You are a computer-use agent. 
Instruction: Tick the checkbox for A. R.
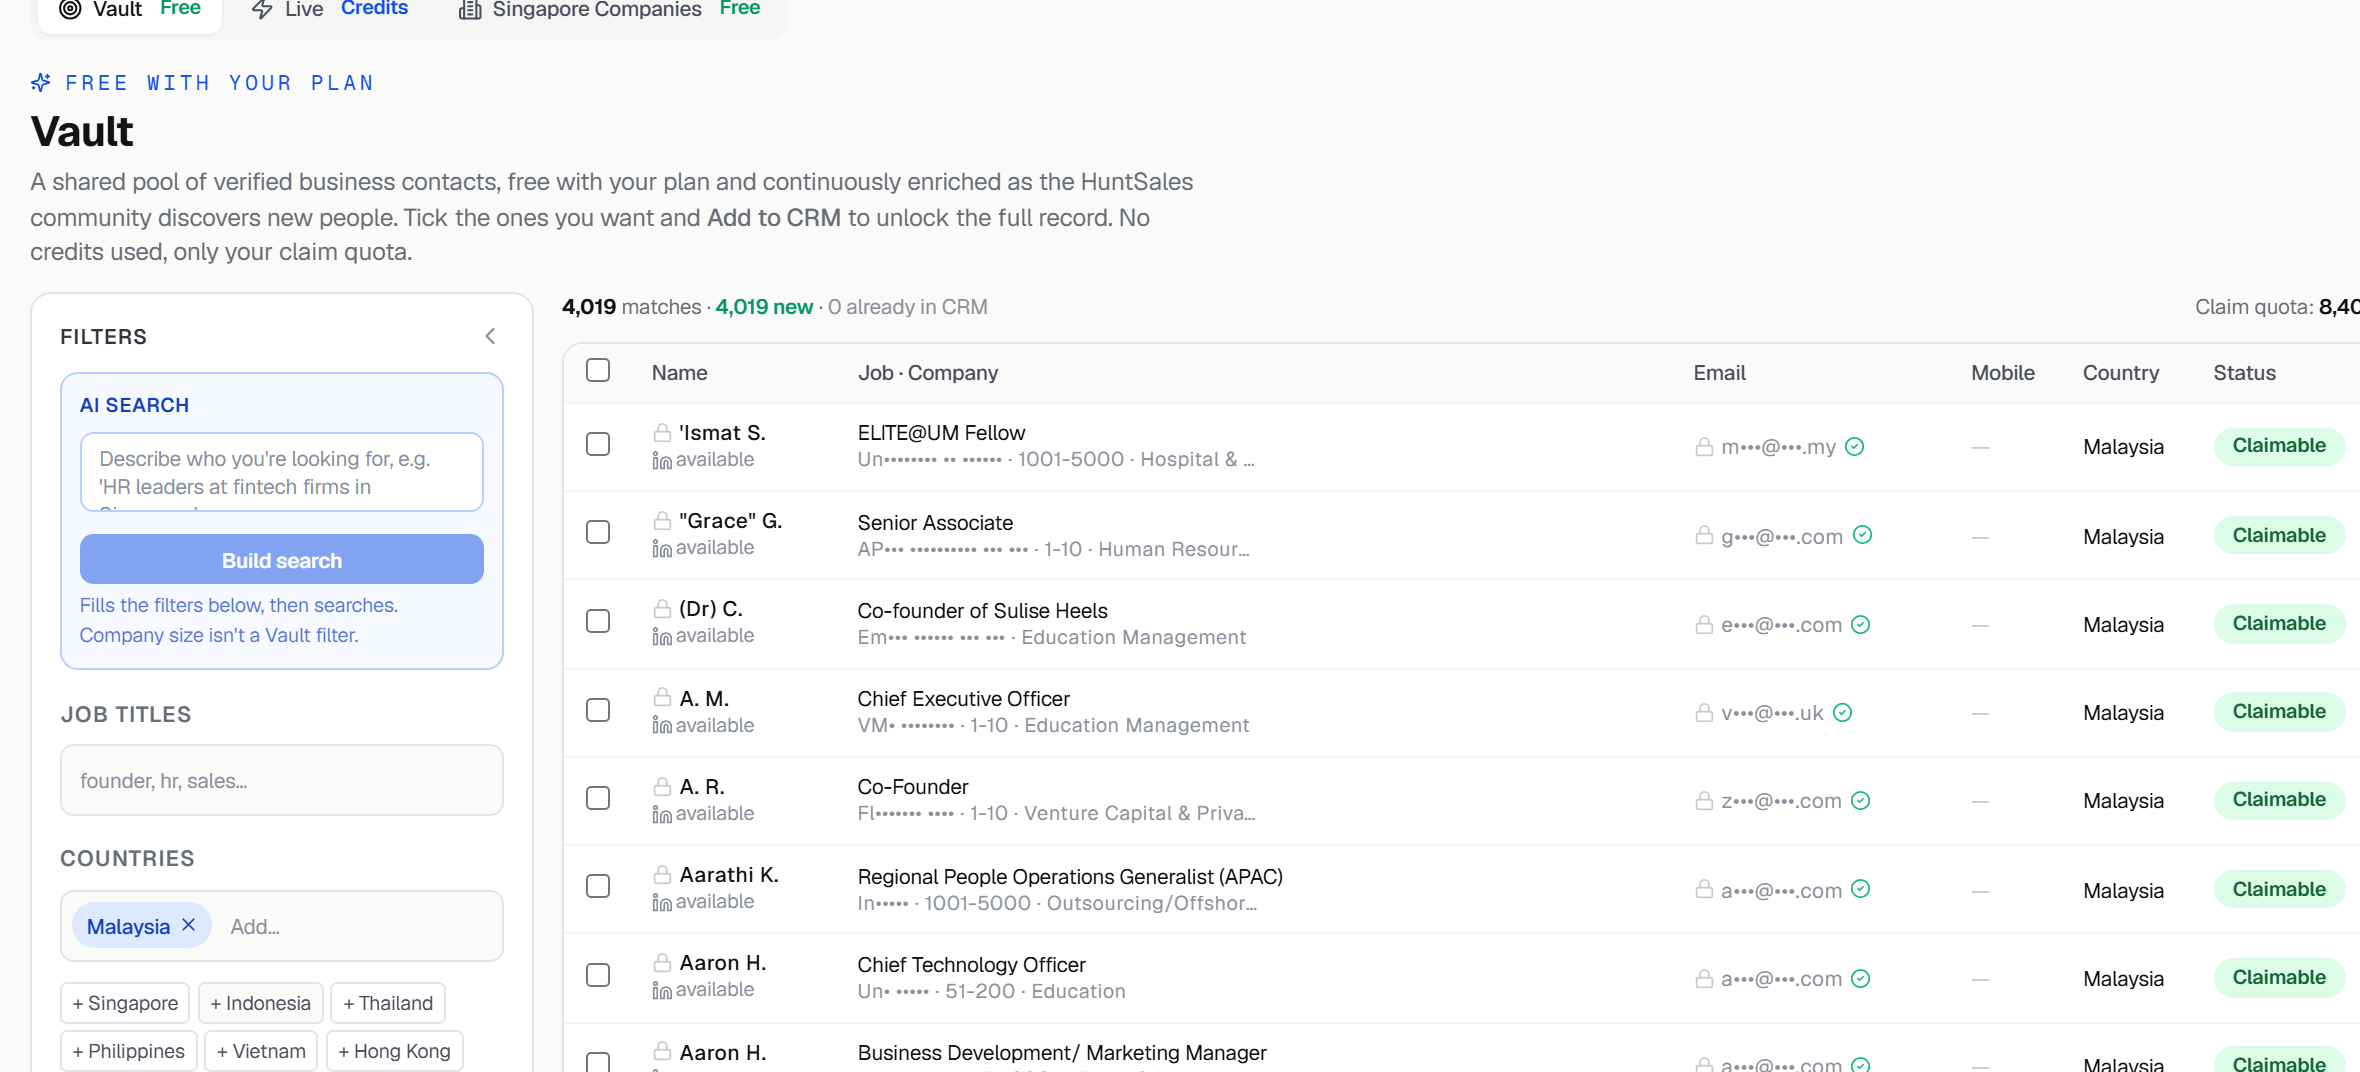(x=598, y=798)
